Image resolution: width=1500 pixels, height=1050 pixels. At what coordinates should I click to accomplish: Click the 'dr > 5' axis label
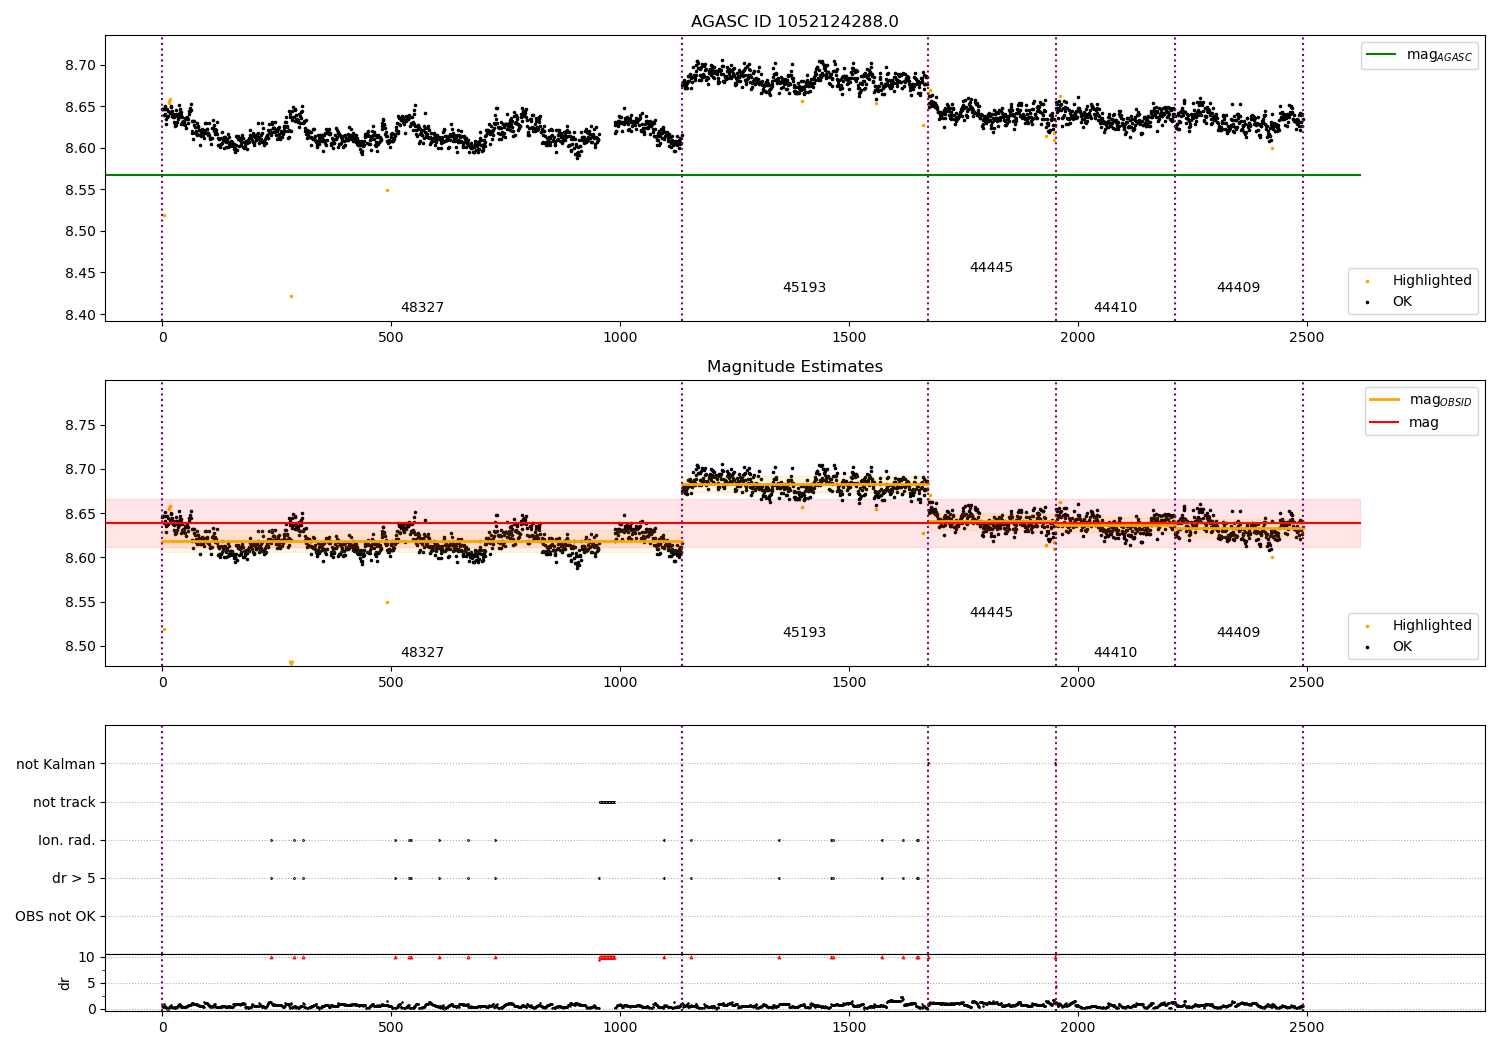click(x=74, y=879)
